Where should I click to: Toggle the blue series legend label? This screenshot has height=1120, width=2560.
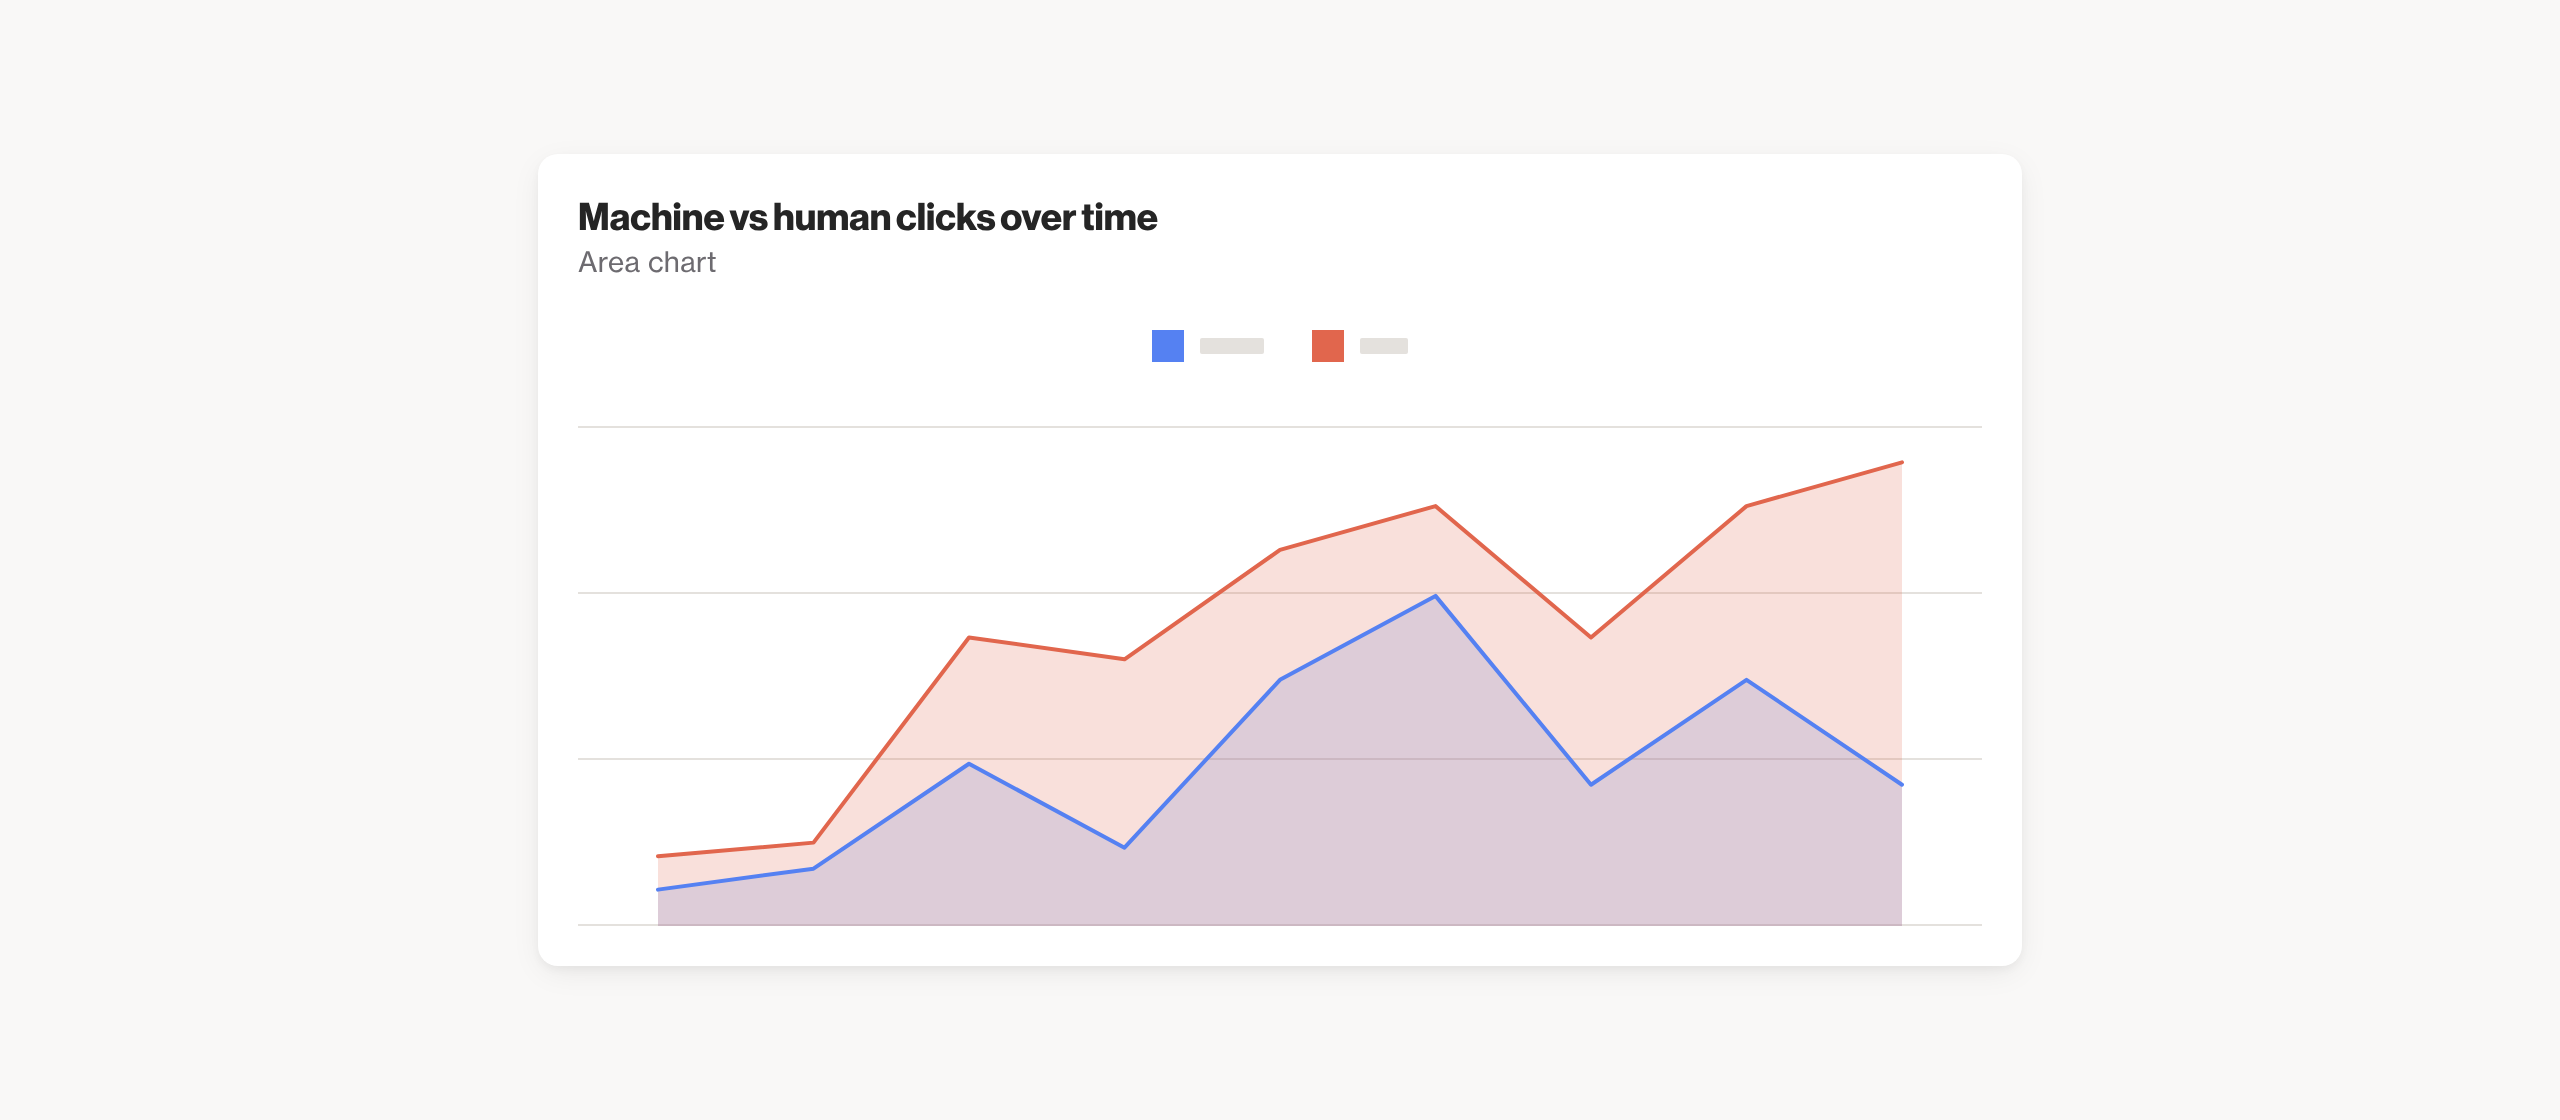[1231, 346]
